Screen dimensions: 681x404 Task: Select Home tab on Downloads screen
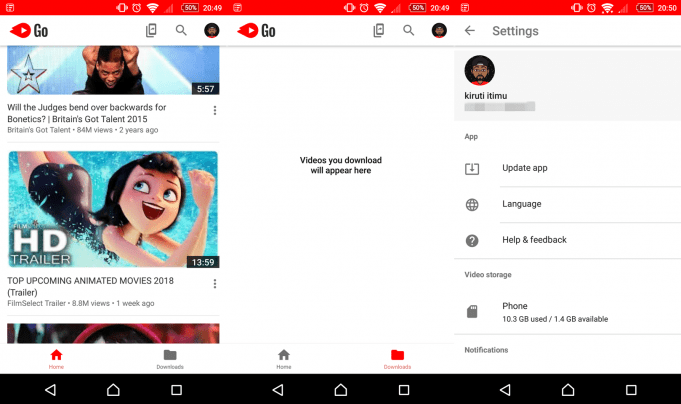coord(284,359)
